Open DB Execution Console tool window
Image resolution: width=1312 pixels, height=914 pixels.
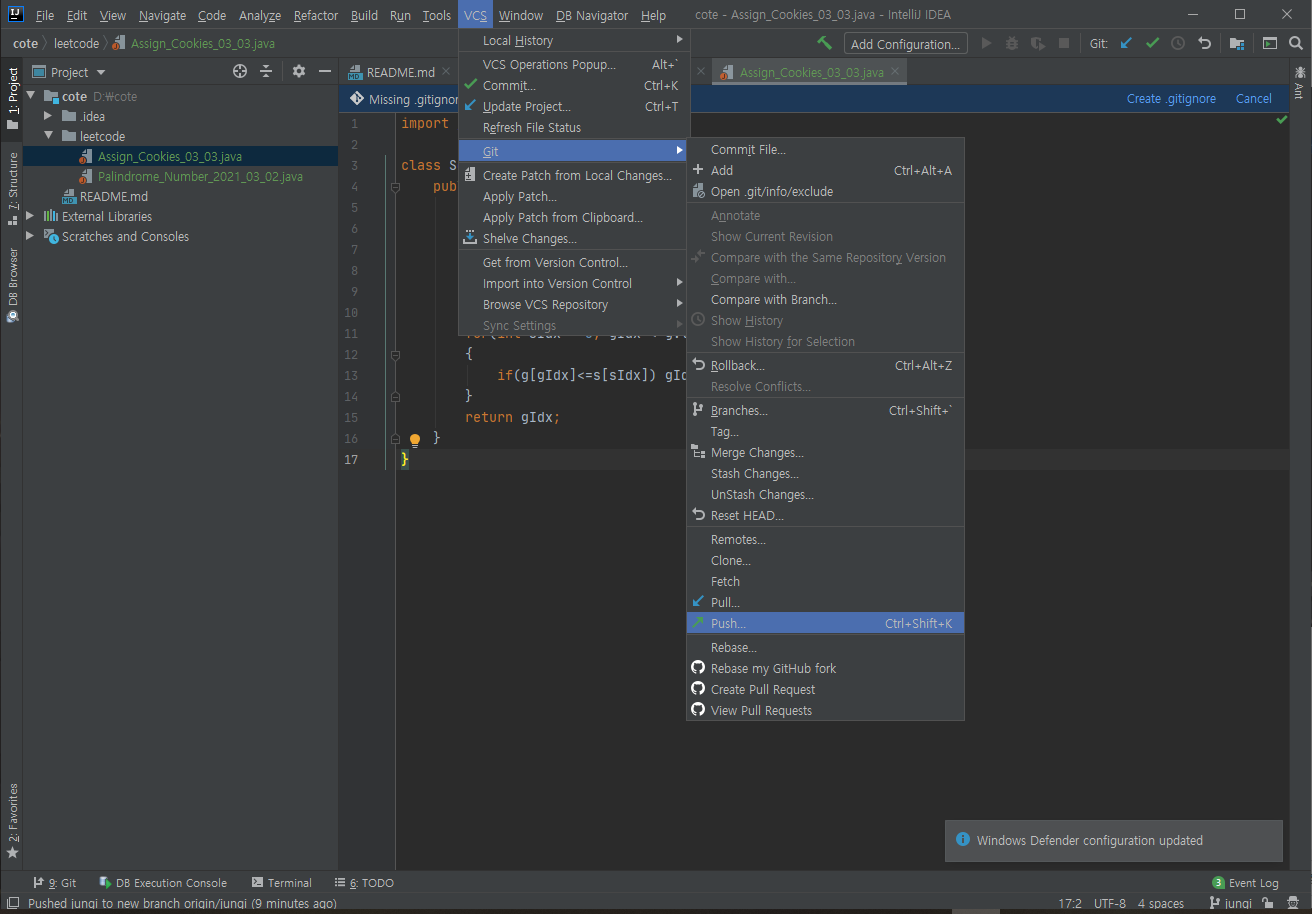164,883
